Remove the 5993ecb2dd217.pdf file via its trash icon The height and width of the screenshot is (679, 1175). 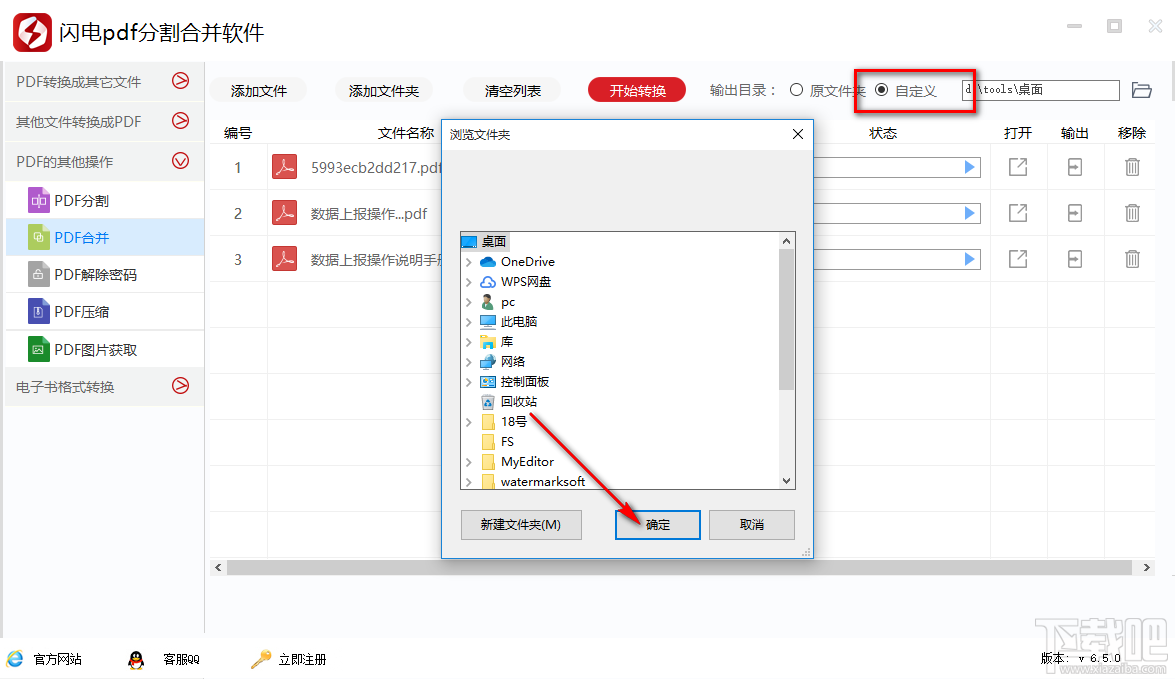click(x=1131, y=166)
